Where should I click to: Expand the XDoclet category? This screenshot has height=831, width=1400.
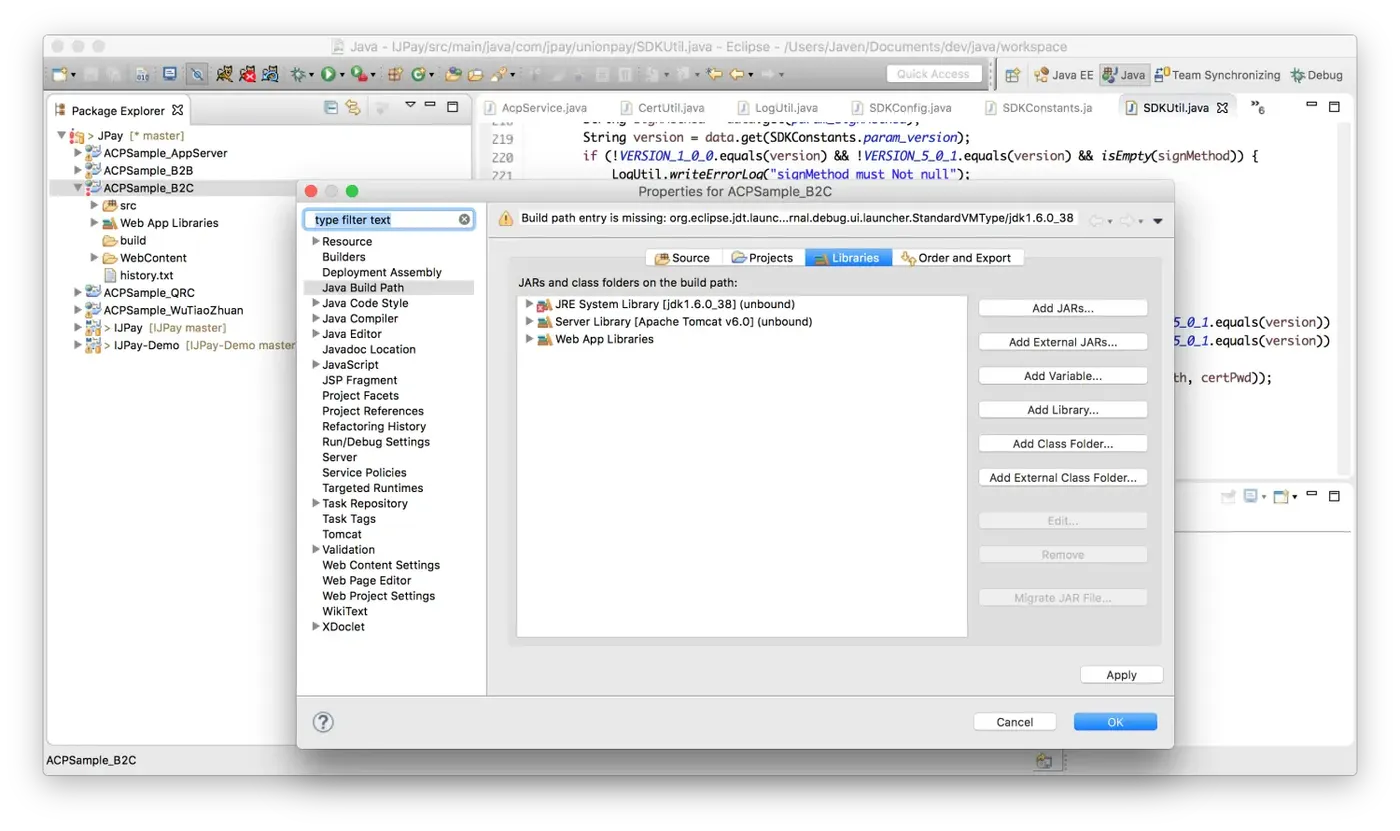316,627
